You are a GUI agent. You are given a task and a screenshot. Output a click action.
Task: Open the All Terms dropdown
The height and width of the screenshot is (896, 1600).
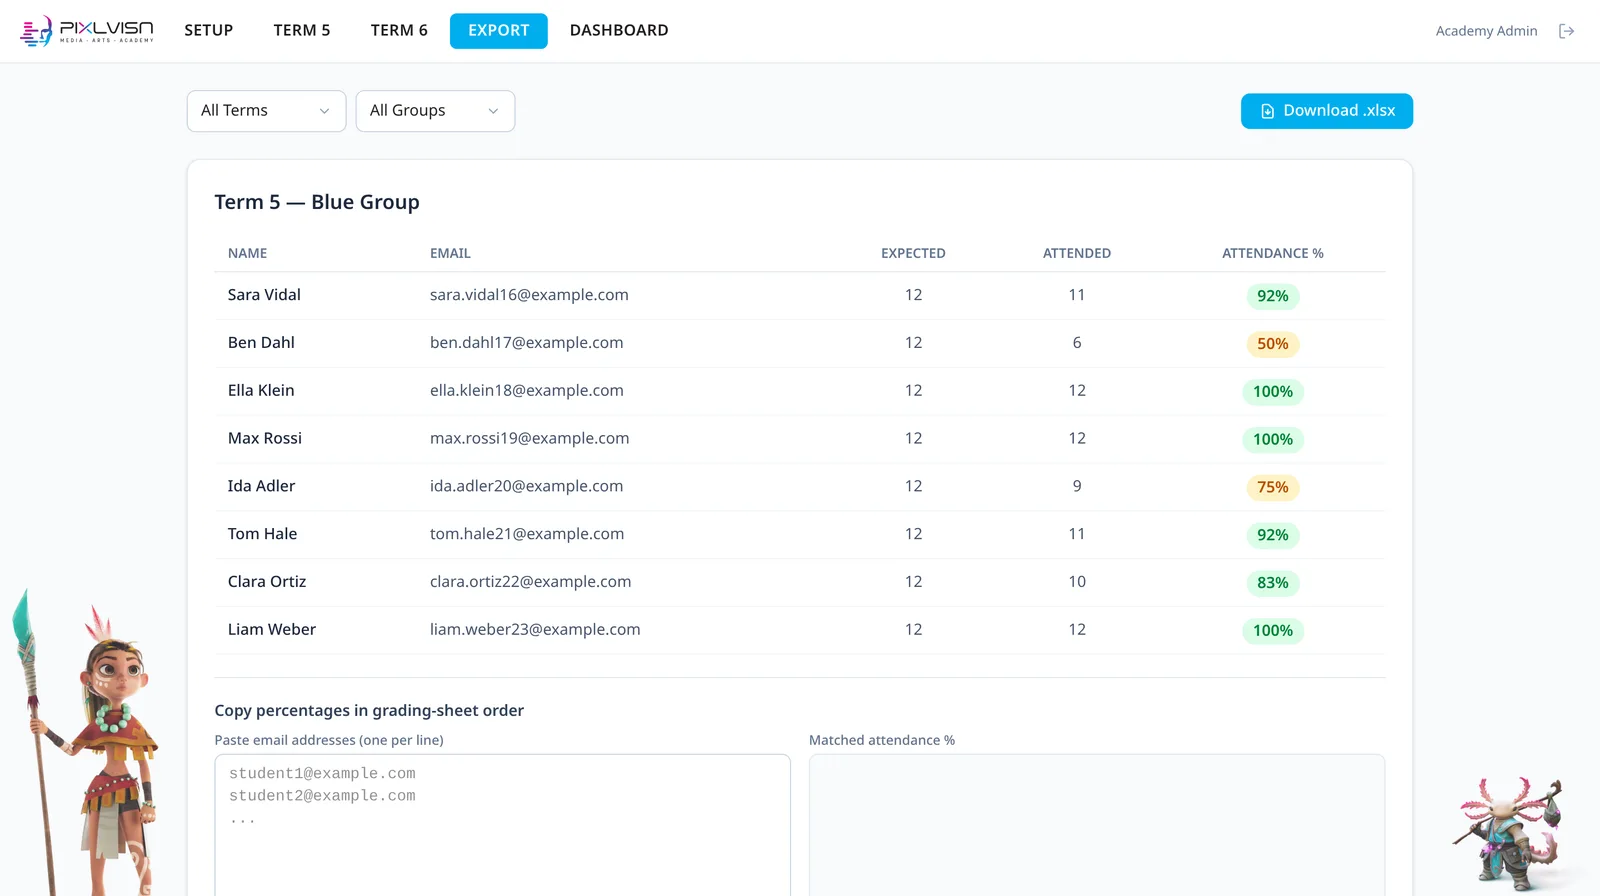pyautogui.click(x=266, y=111)
